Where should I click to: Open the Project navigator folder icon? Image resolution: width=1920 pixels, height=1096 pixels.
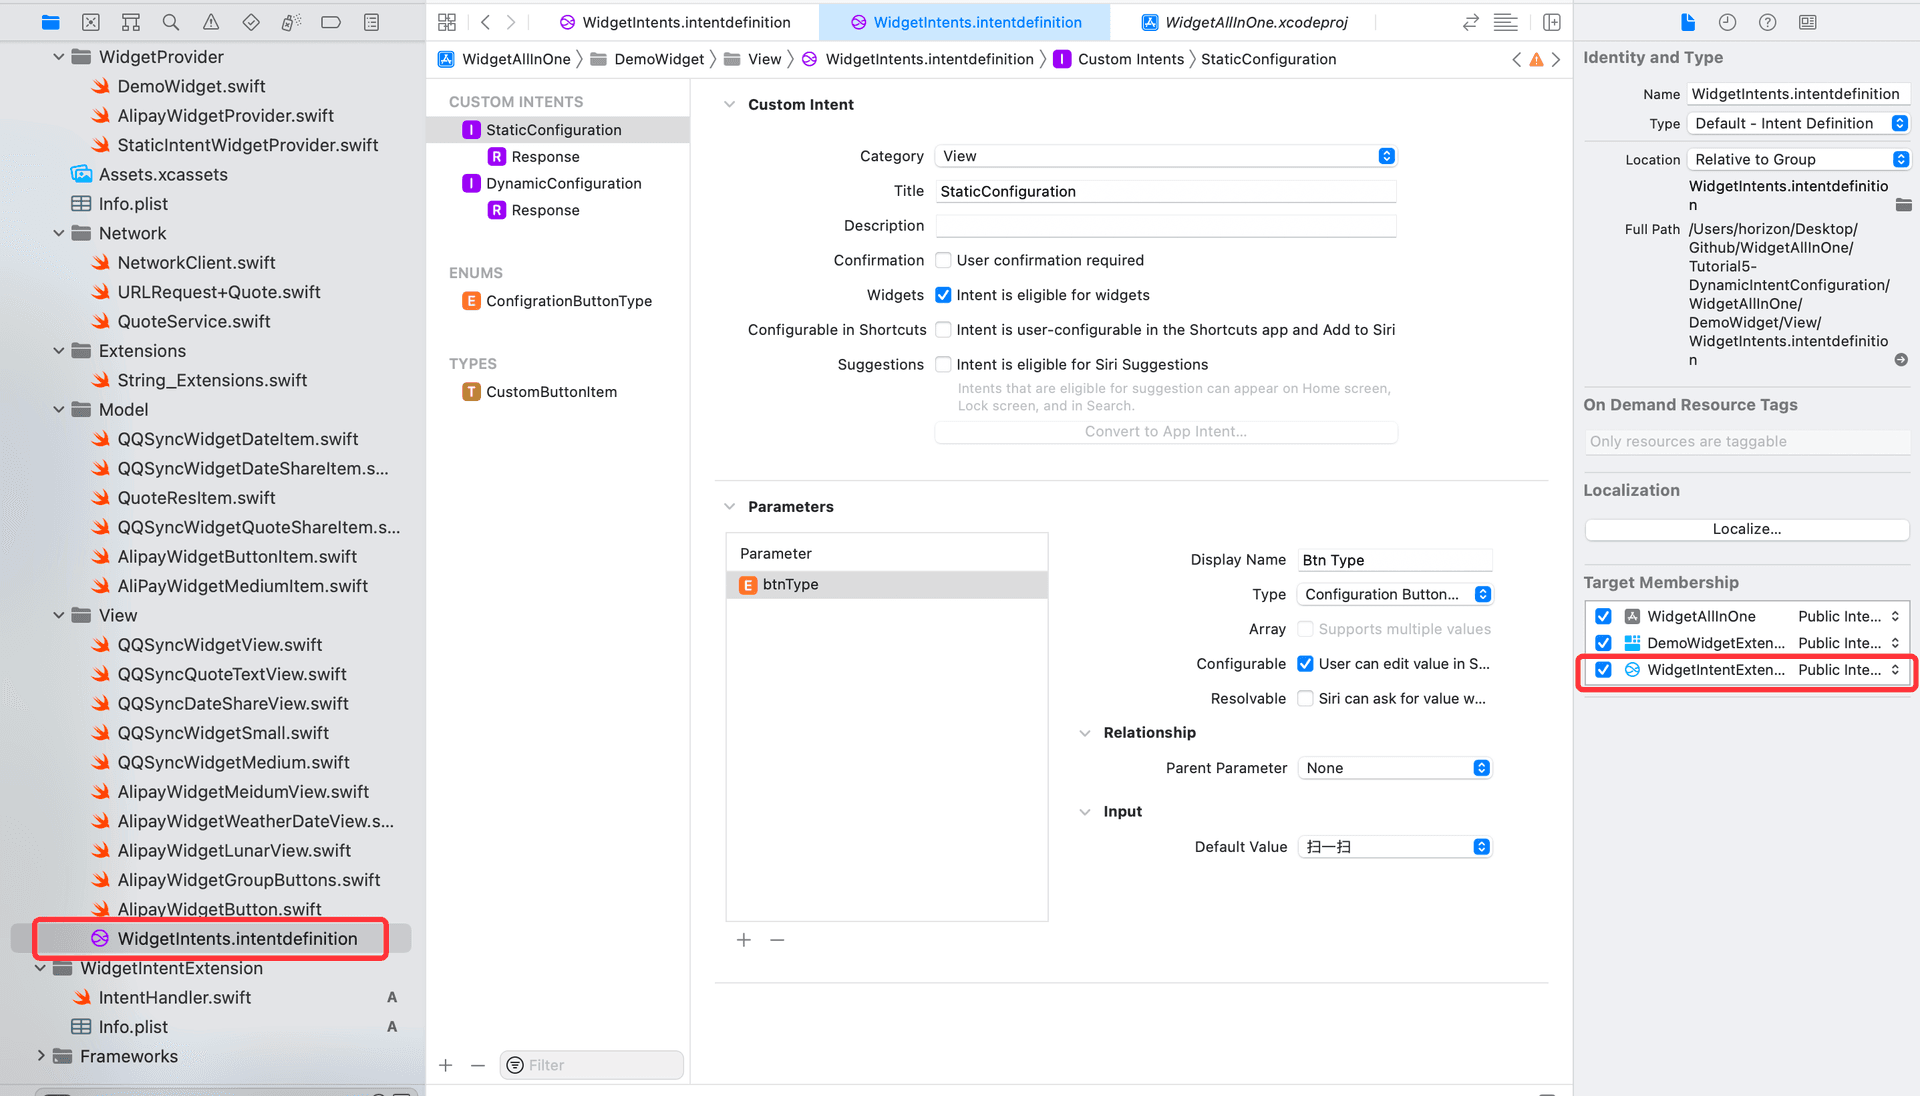(x=50, y=22)
